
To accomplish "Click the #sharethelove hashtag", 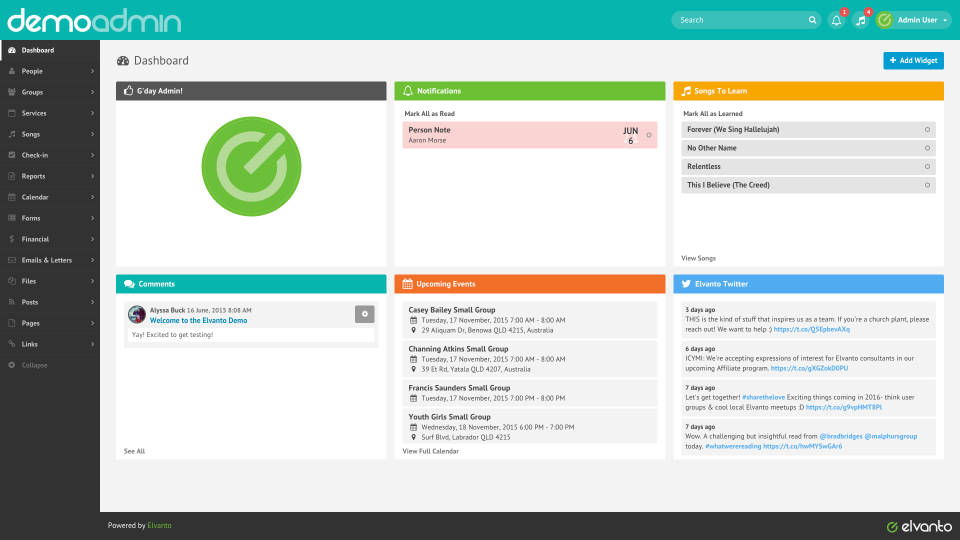I will [x=763, y=397].
